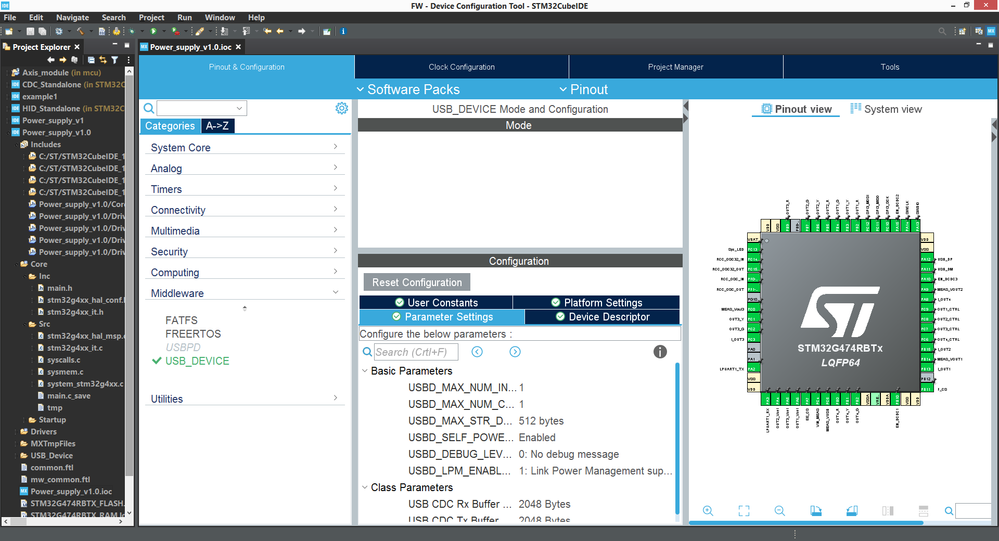Viewport: 999px width, 541px height.
Task: Click the build hammer icon
Action: [80, 31]
